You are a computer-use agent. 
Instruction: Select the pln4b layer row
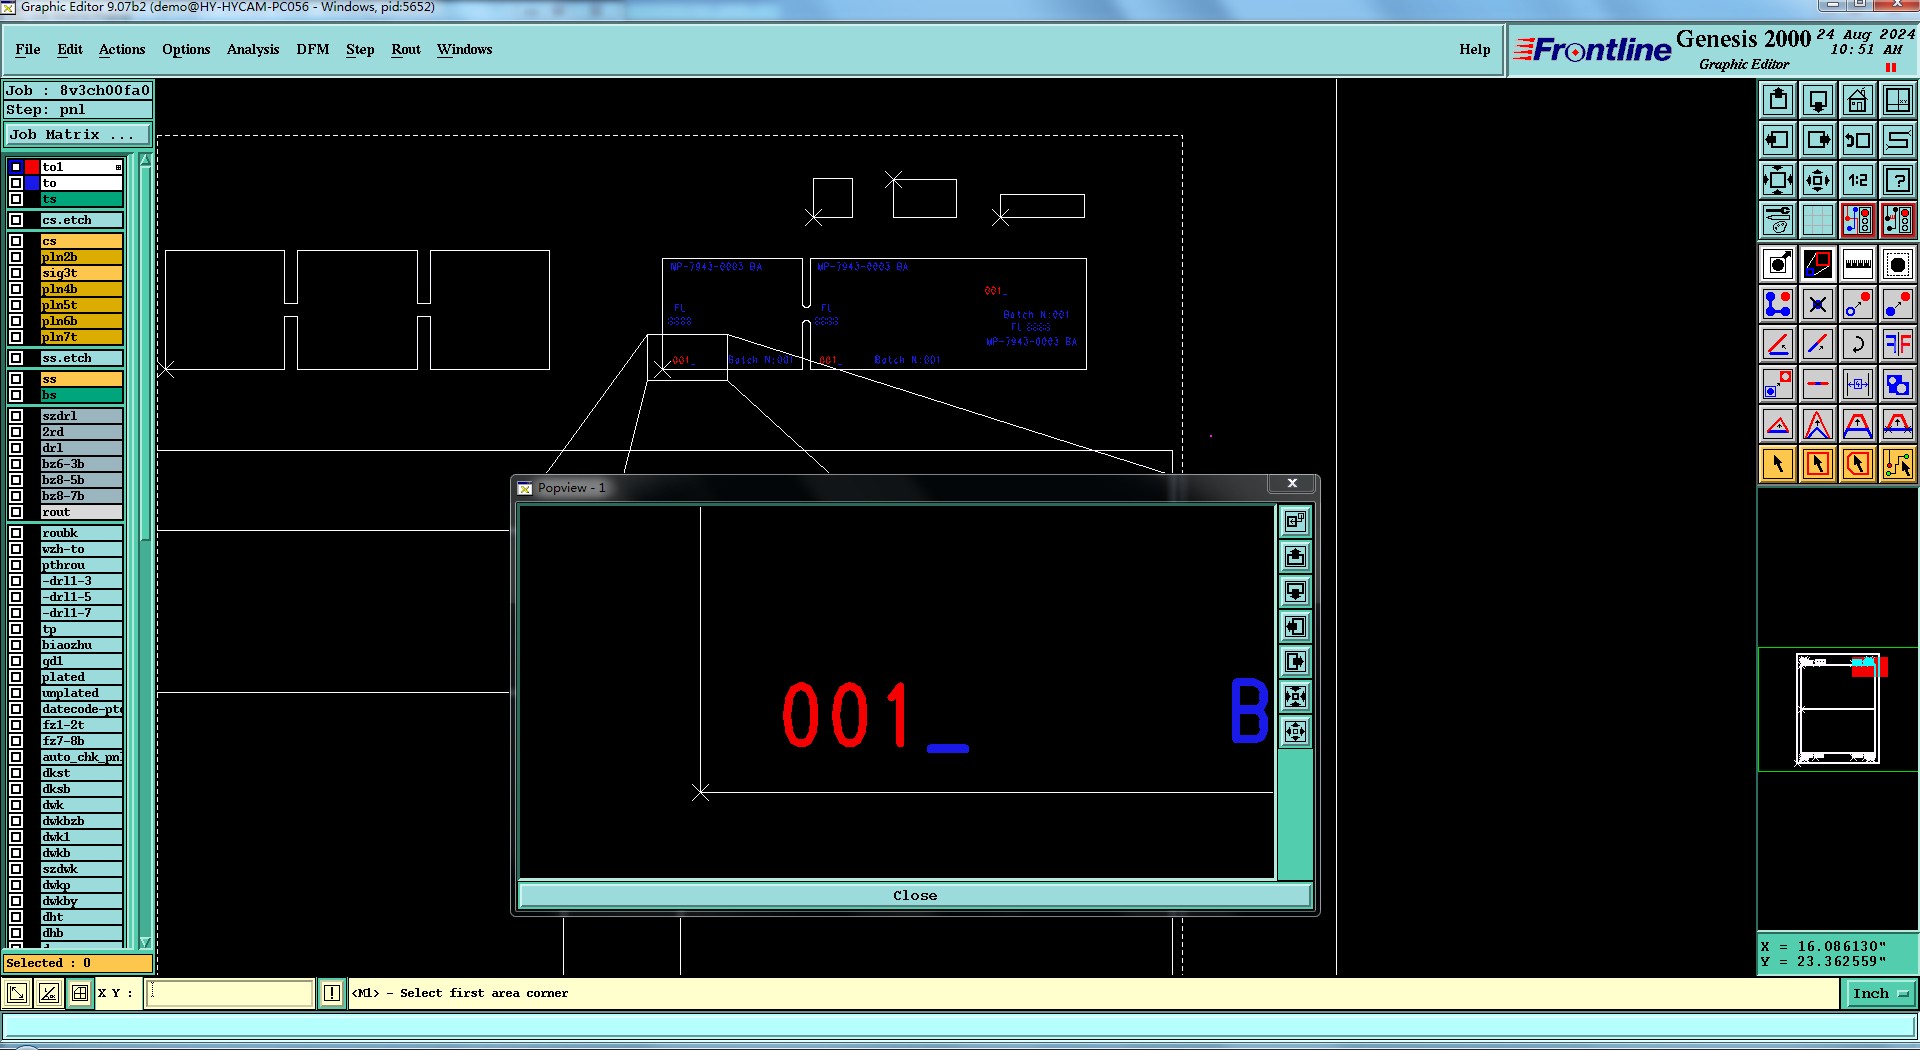[81, 289]
